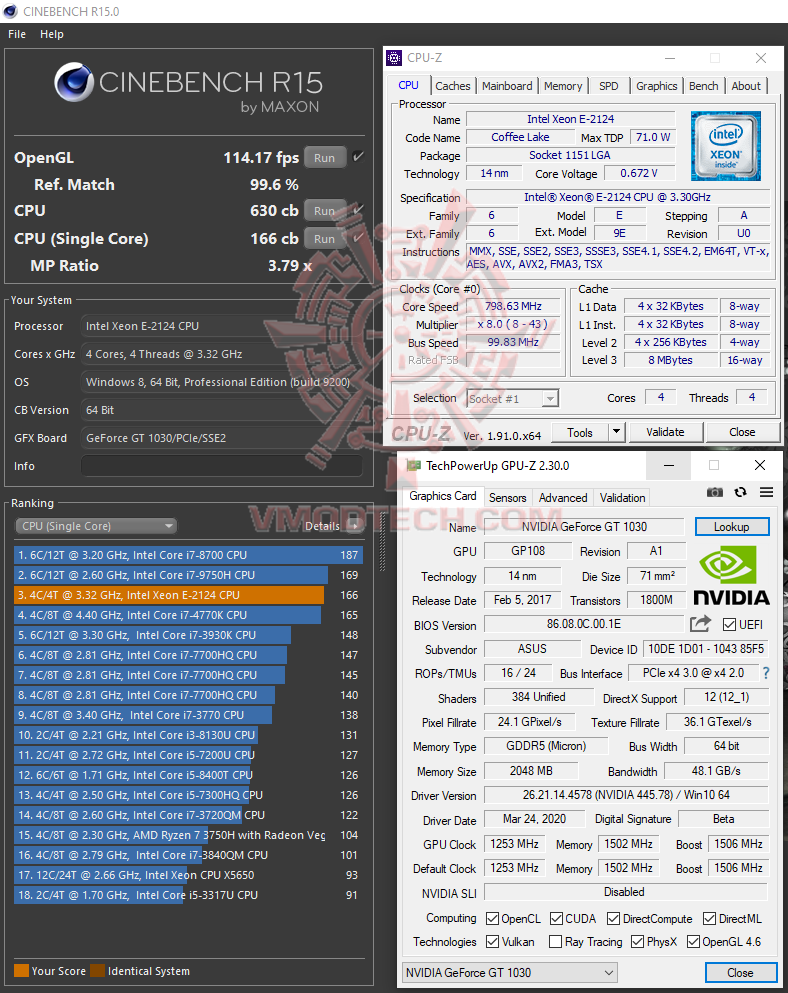Click the Cinebench R15 sphere logo
Image resolution: width=788 pixels, height=993 pixels.
tap(74, 82)
